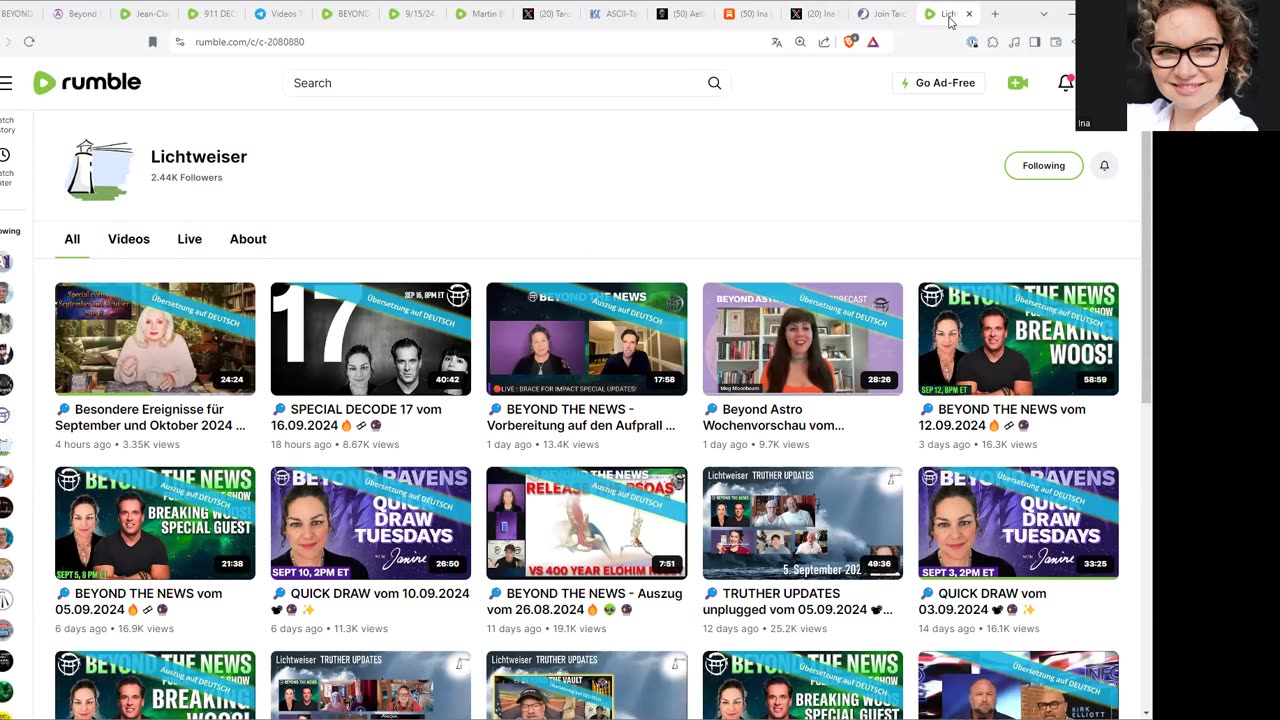Click the zoom magnifier icon in the address bar
The image size is (1280, 720).
point(800,42)
